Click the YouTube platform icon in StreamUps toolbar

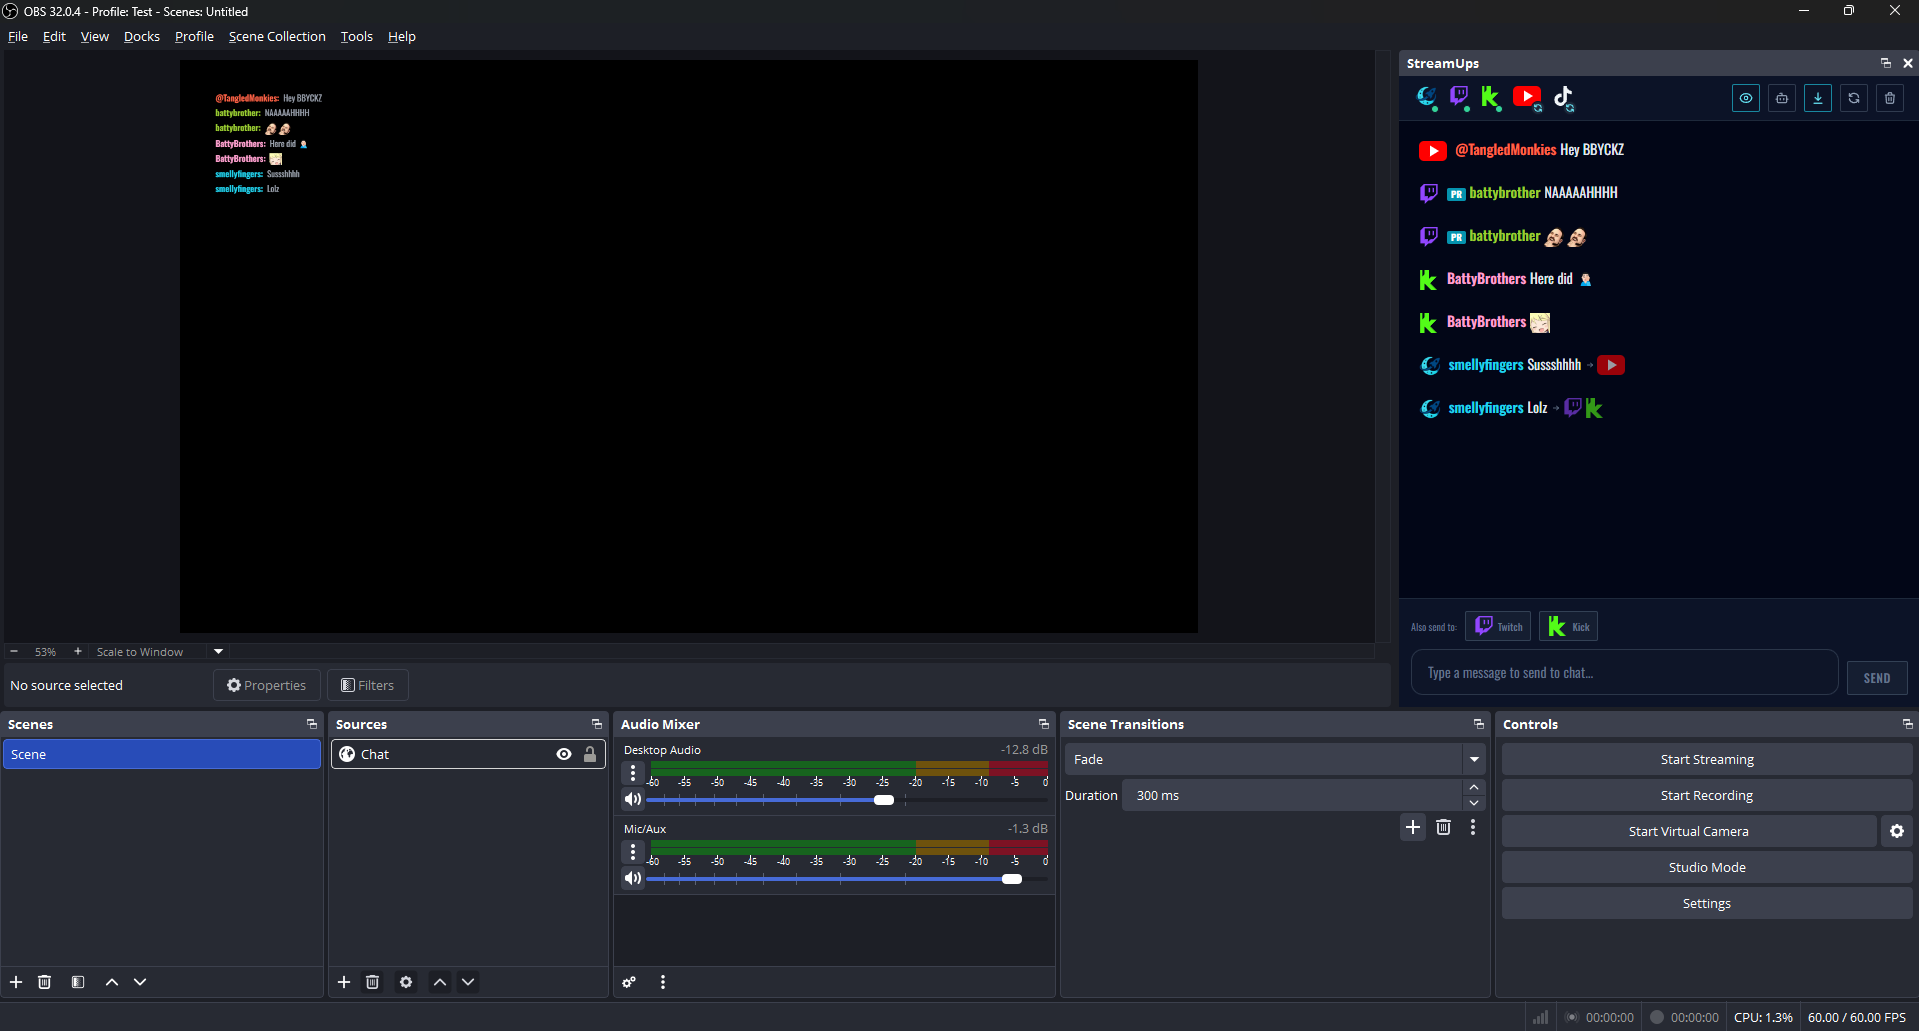point(1527,97)
